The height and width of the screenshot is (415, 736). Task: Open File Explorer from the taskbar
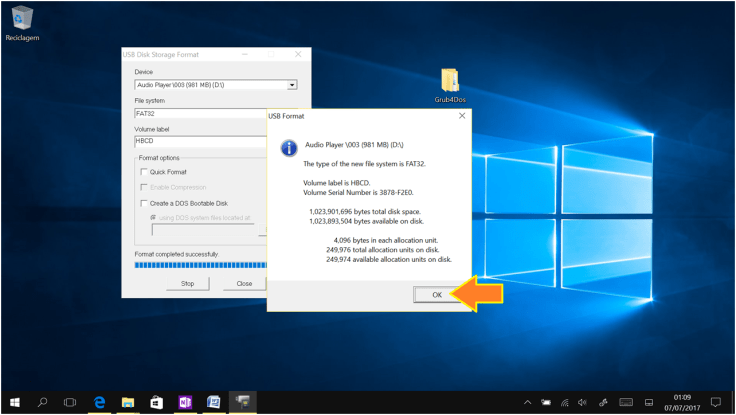tap(128, 402)
